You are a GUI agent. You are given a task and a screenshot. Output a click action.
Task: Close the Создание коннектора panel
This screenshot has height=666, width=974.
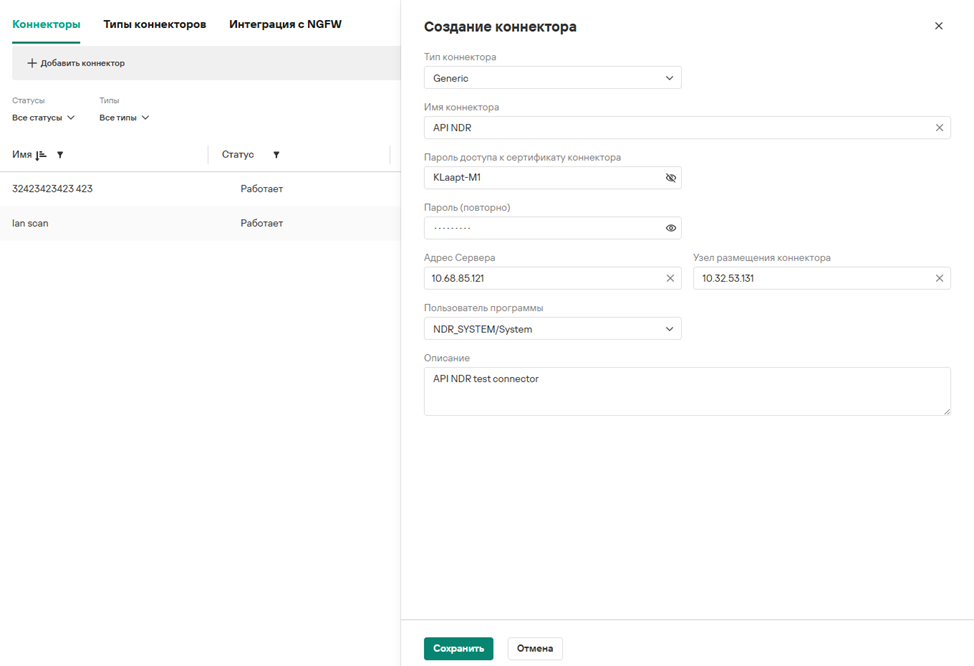pos(938,26)
